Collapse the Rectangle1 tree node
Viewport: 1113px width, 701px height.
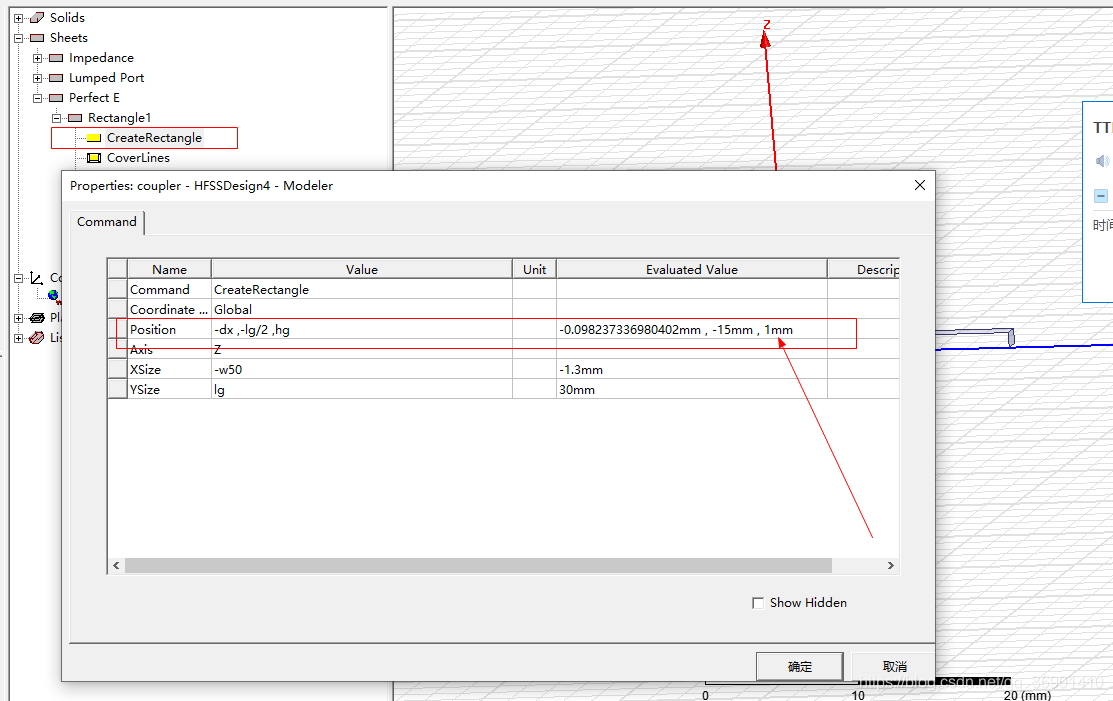click(x=57, y=118)
